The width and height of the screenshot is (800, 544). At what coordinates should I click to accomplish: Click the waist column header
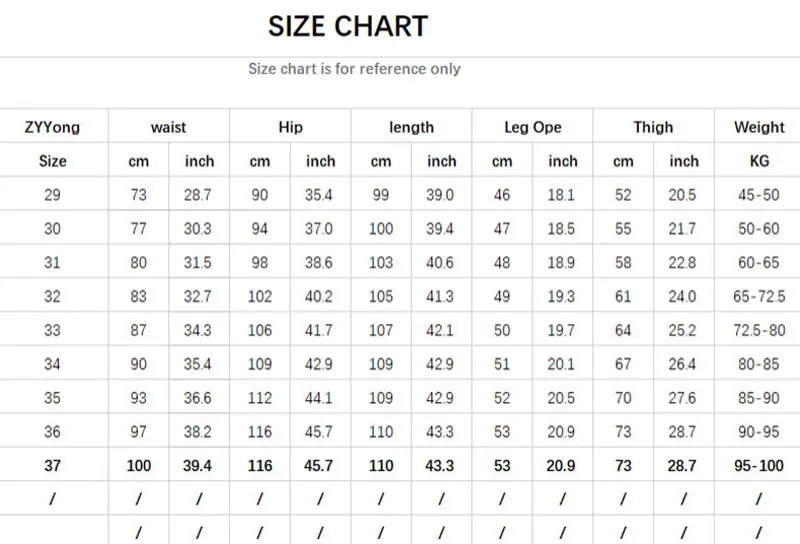(x=168, y=127)
